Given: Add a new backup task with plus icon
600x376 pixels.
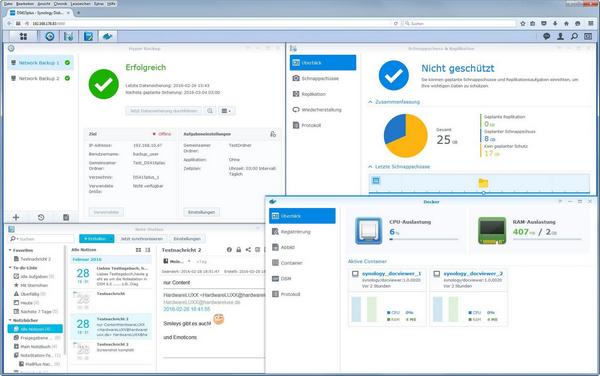Looking at the screenshot, I should (x=16, y=217).
